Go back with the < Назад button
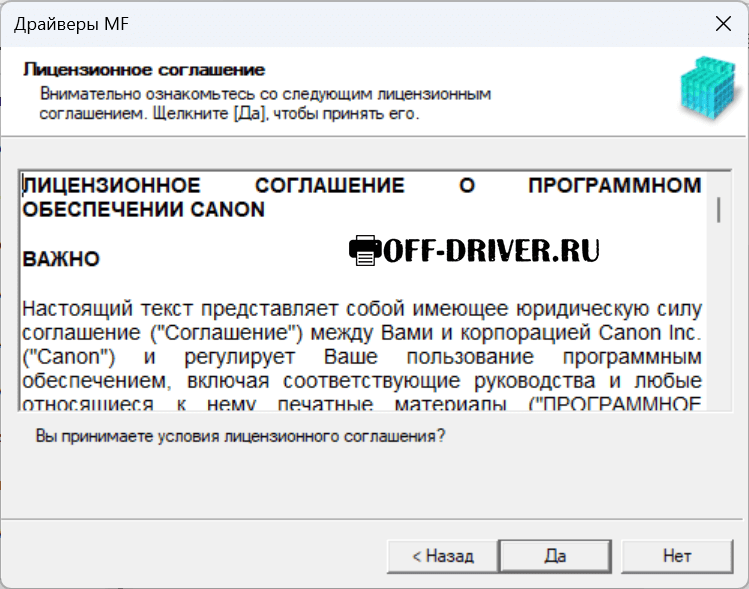Viewport: 749px width, 589px height. click(x=443, y=556)
